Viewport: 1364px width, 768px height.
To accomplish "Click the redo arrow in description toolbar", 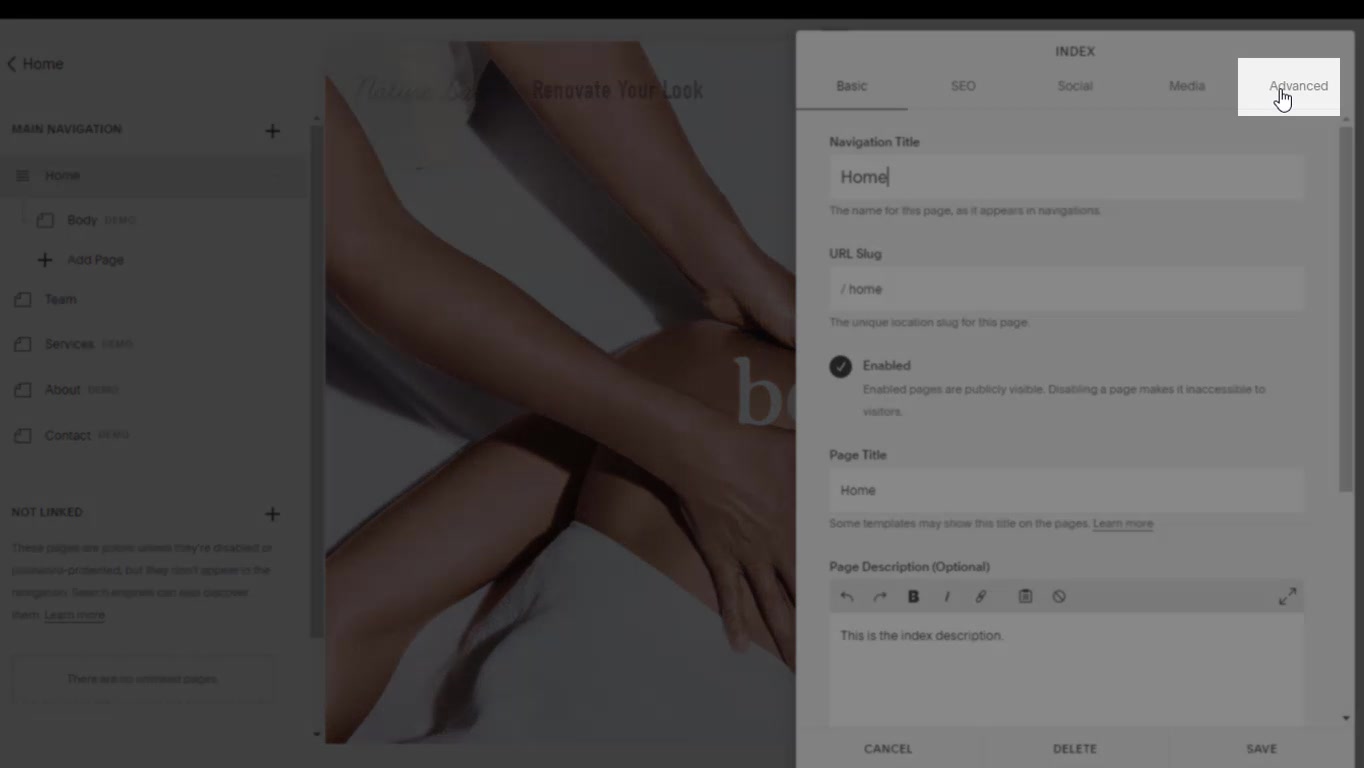I will pos(880,597).
